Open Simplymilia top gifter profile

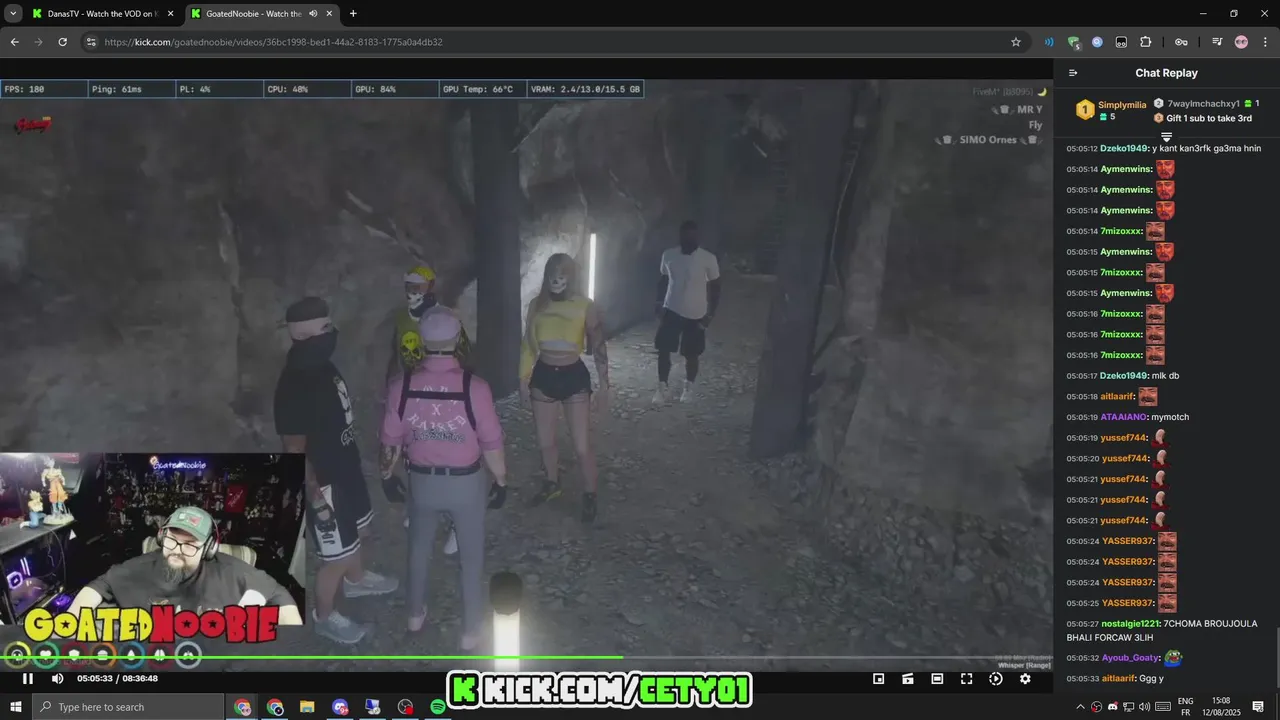click(1122, 105)
